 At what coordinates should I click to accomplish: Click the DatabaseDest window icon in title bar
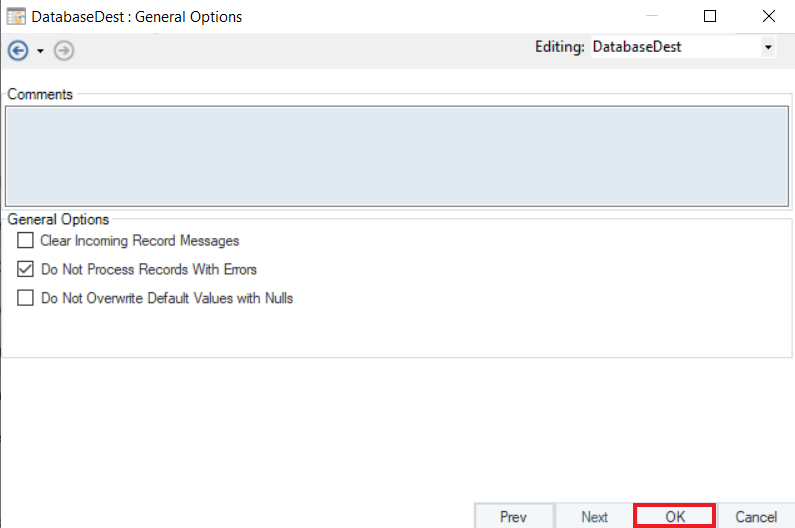pyautogui.click(x=16, y=16)
